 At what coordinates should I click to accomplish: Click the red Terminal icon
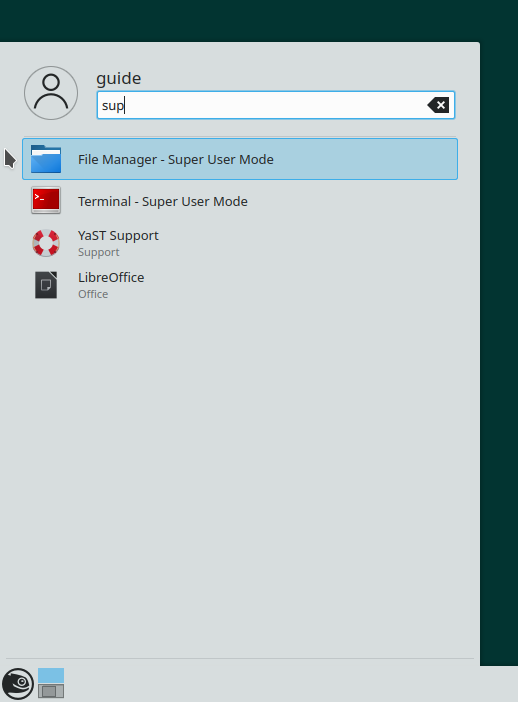[x=46, y=200]
